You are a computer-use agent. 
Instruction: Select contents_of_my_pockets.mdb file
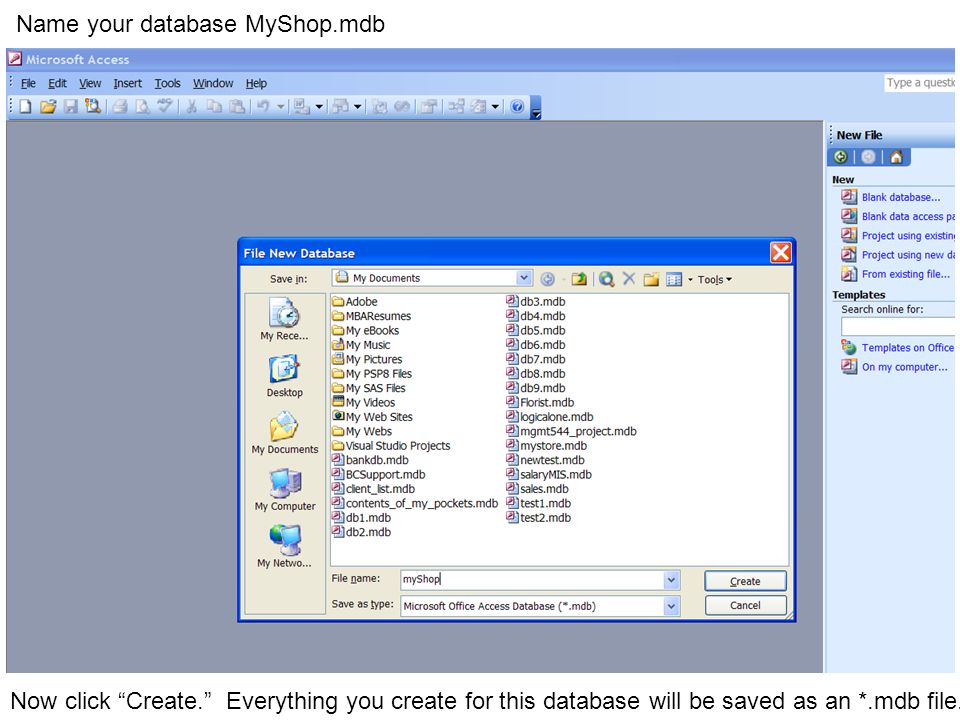click(x=415, y=503)
